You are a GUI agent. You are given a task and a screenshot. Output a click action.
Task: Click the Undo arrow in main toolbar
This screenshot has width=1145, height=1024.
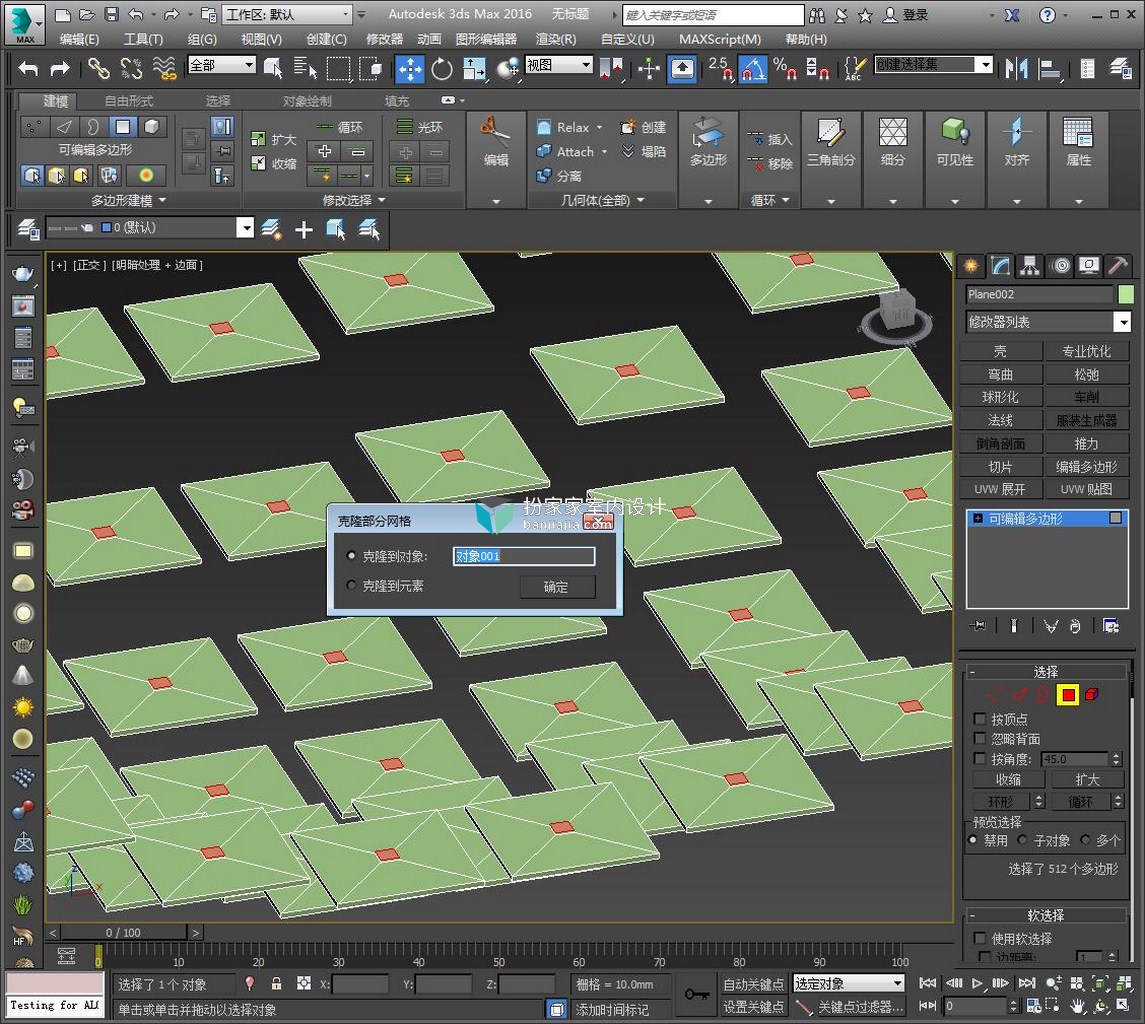(x=28, y=69)
